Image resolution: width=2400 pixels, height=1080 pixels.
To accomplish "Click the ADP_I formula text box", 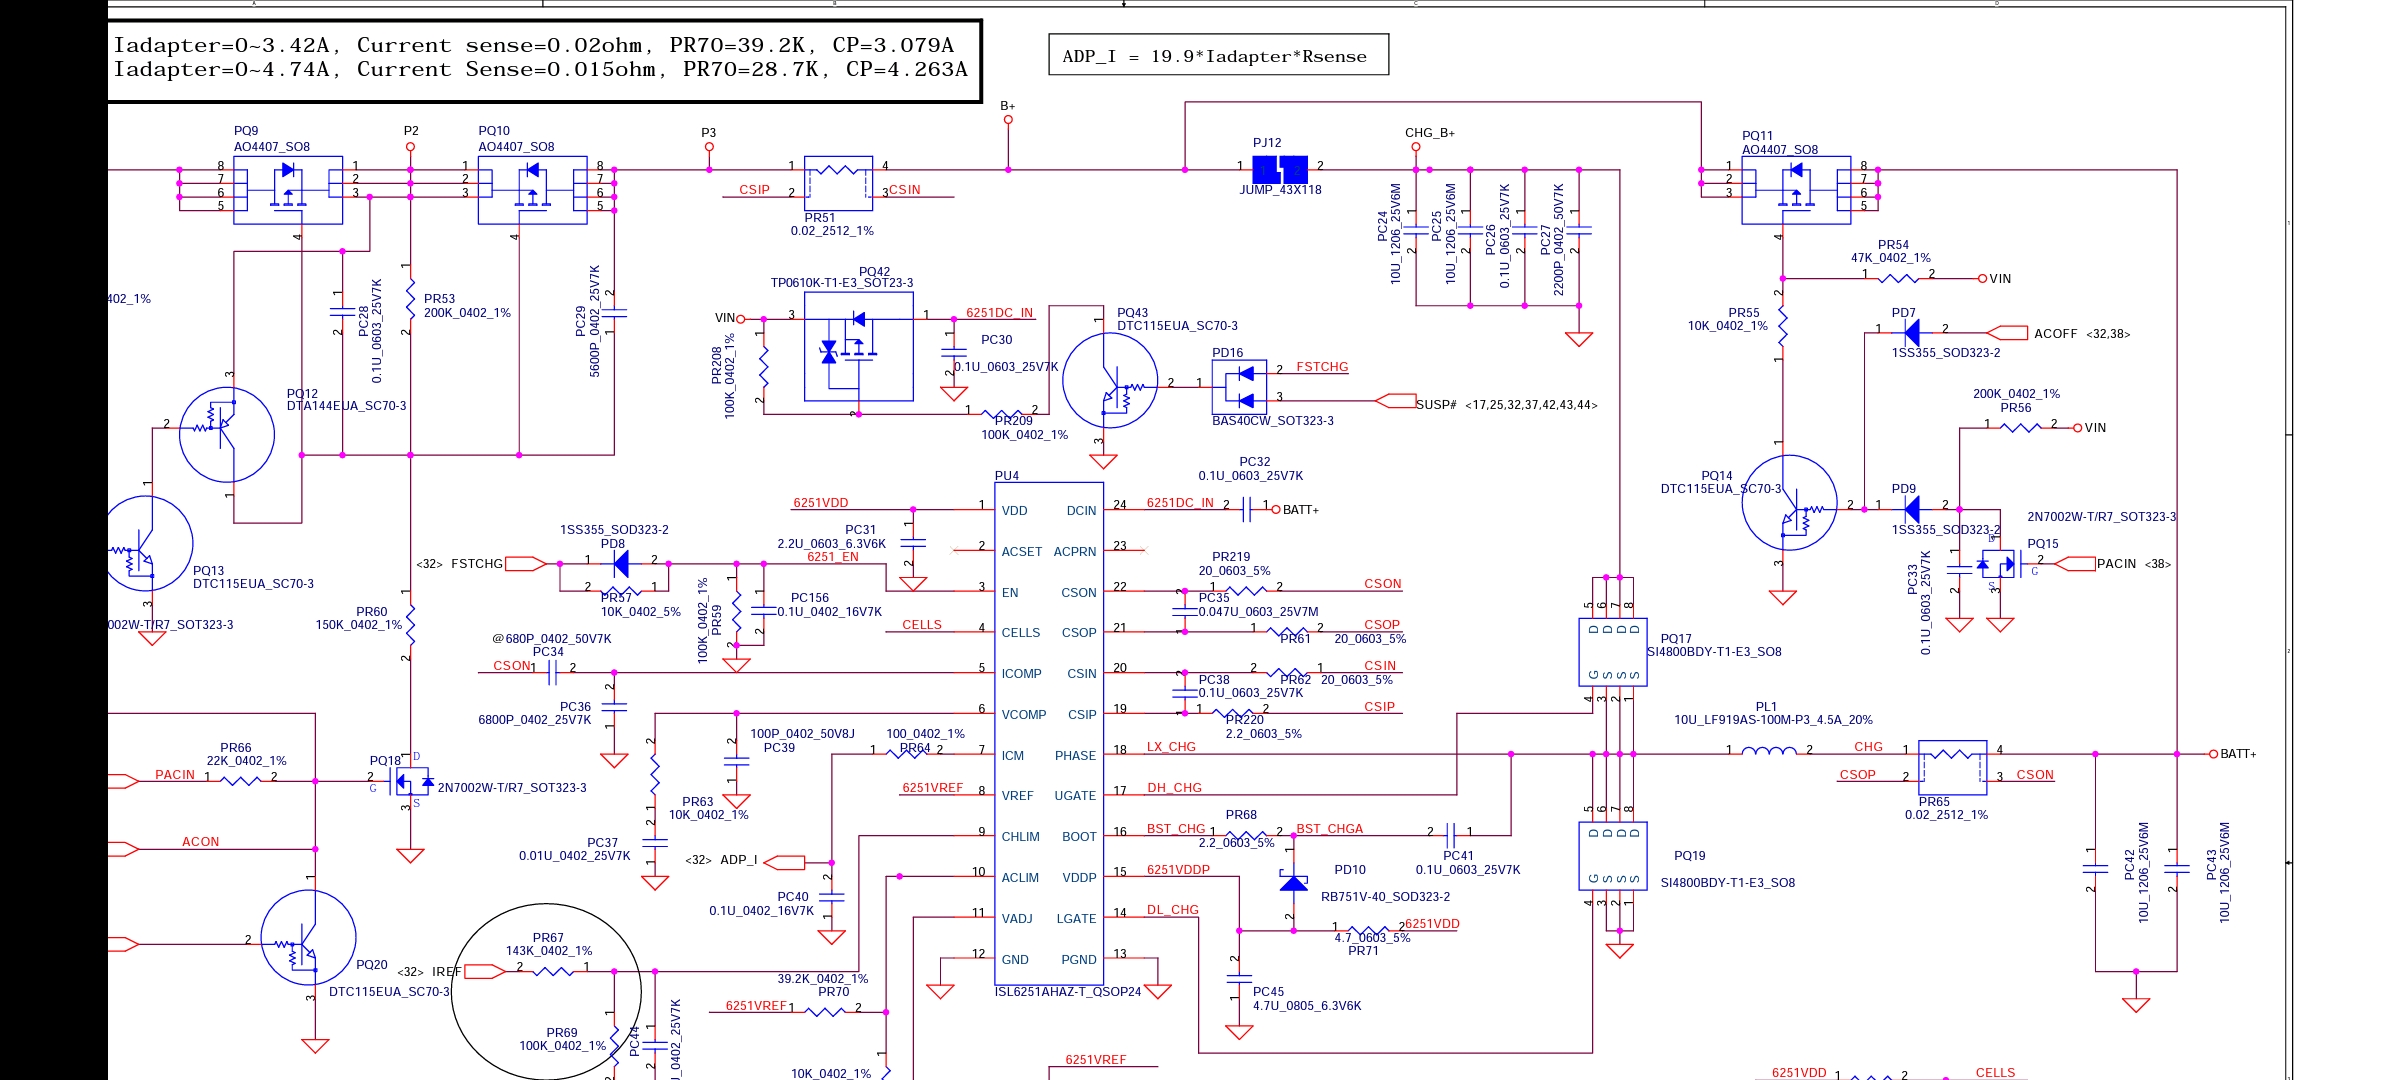I will tap(1218, 56).
